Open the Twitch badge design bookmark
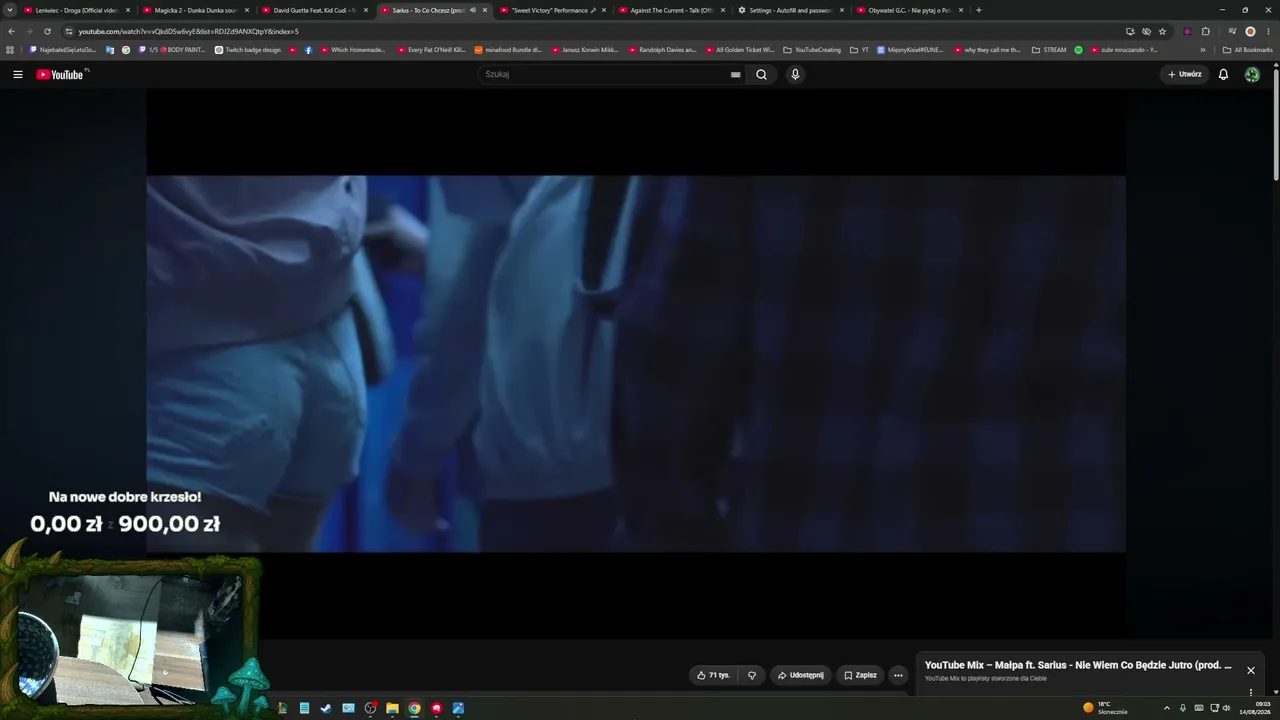This screenshot has width=1280, height=720. [x=248, y=50]
